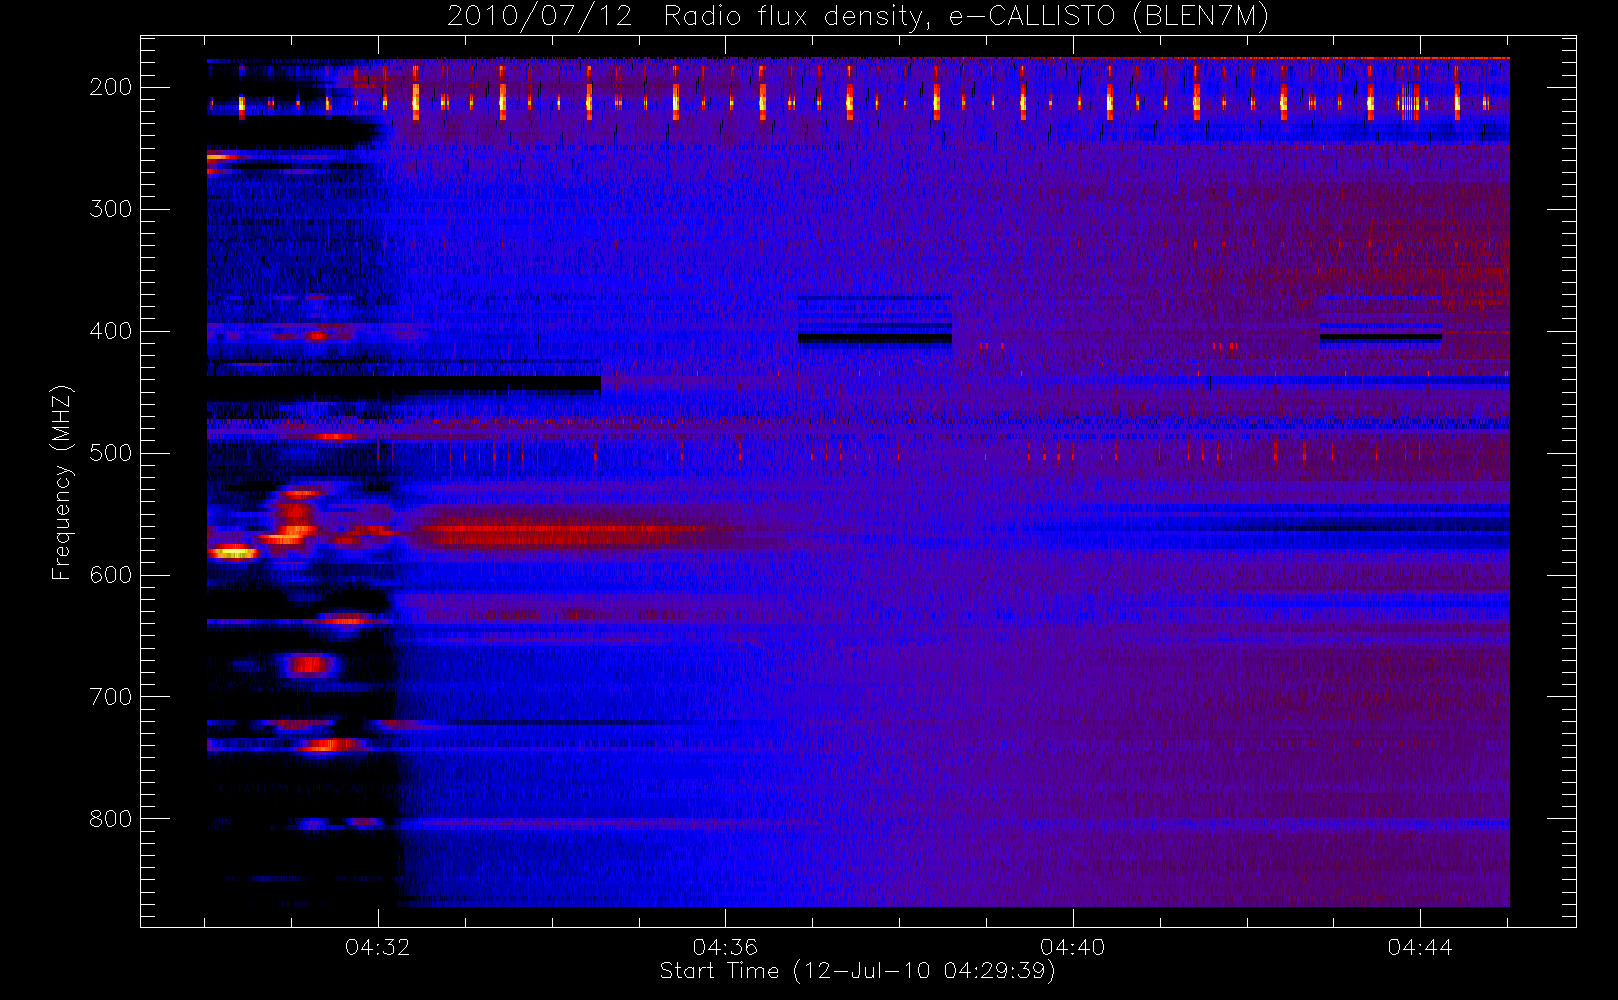
Task: Click the 300 frequency tick label
Action: tap(111, 209)
